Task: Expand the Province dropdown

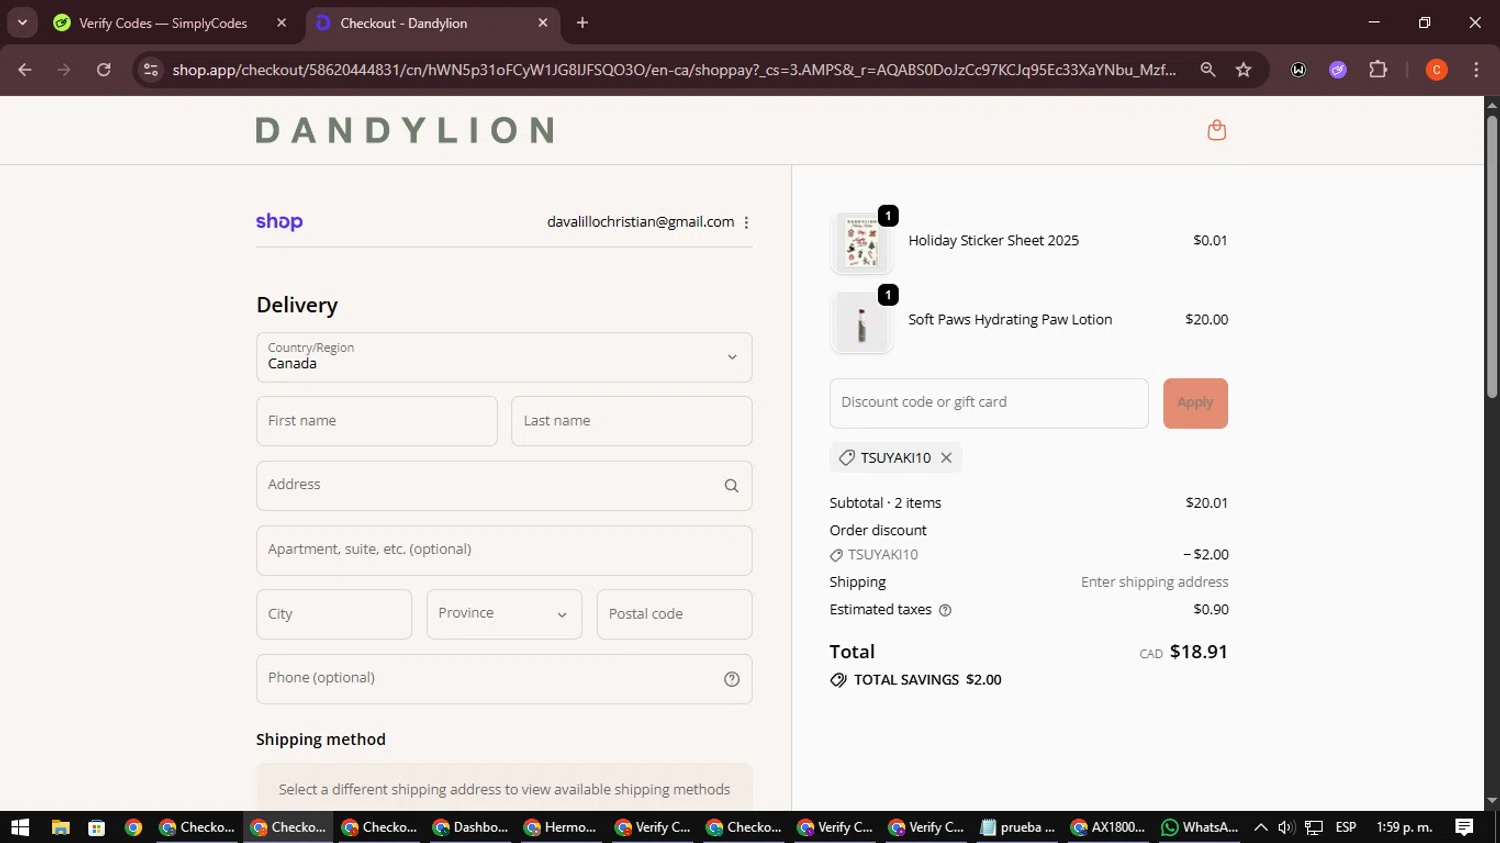Action: [x=504, y=614]
